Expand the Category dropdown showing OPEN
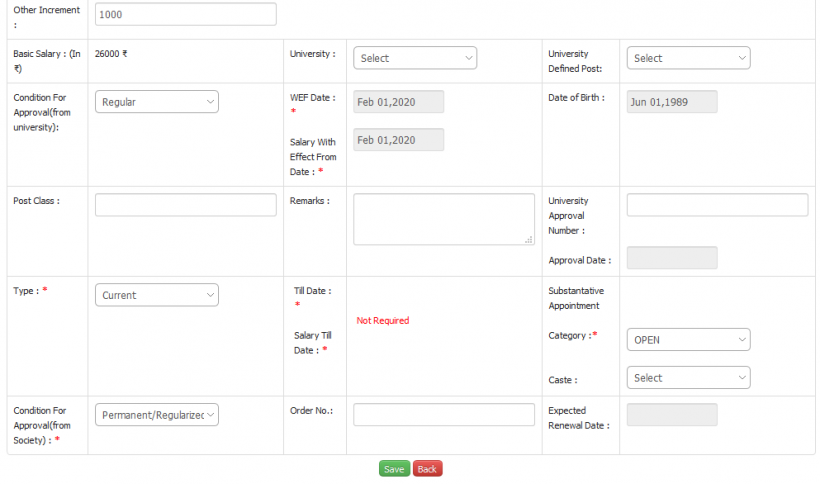This screenshot has width=820, height=484. (x=688, y=340)
